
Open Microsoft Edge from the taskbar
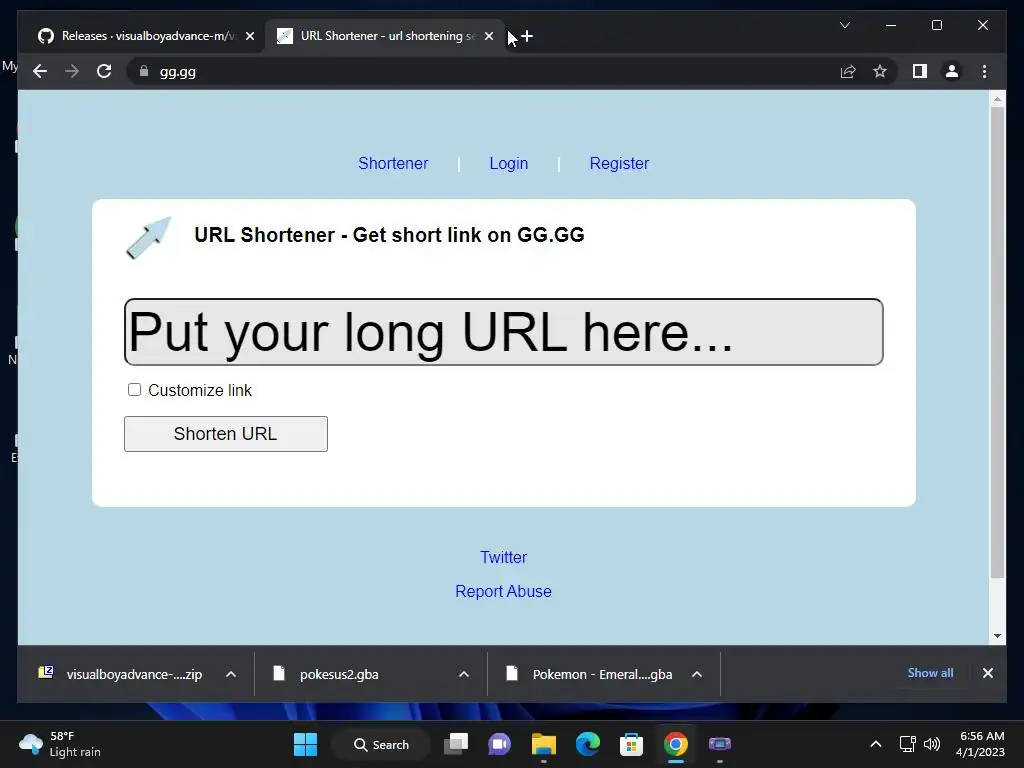pyautogui.click(x=587, y=744)
